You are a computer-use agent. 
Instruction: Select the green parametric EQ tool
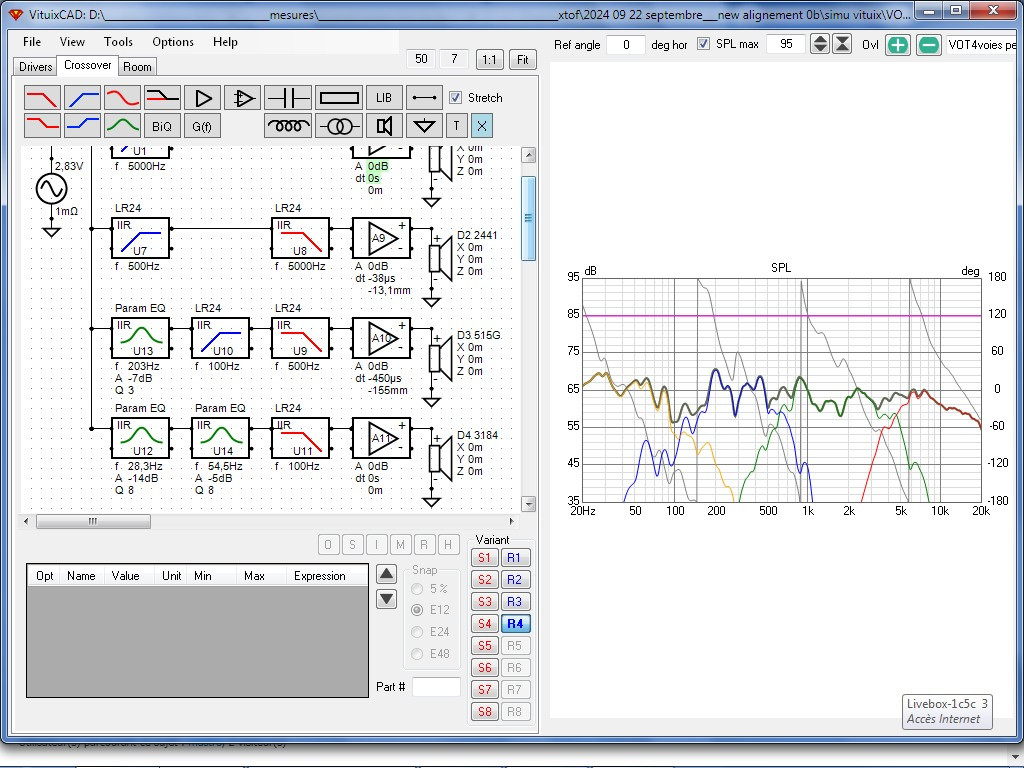click(x=122, y=125)
